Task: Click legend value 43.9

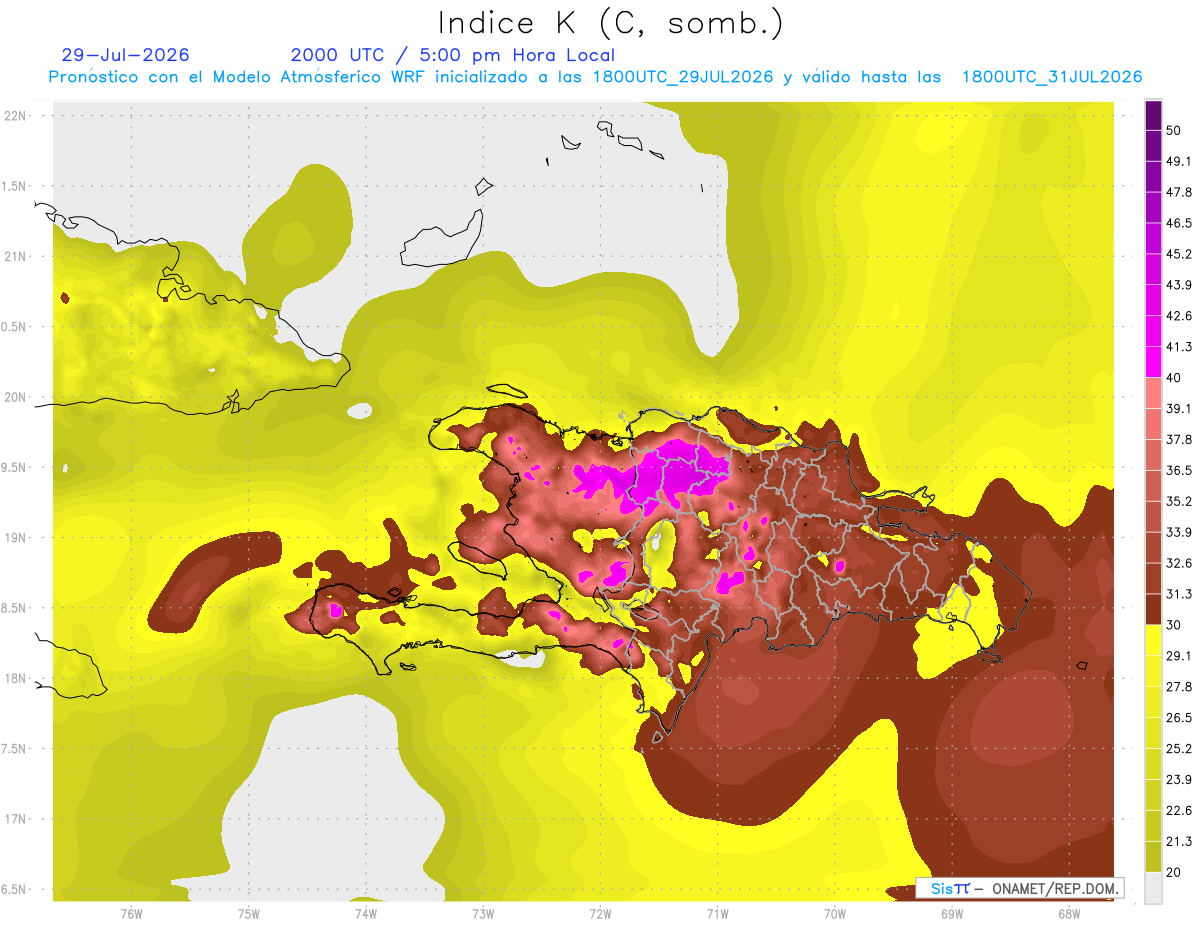Action: (1179, 285)
